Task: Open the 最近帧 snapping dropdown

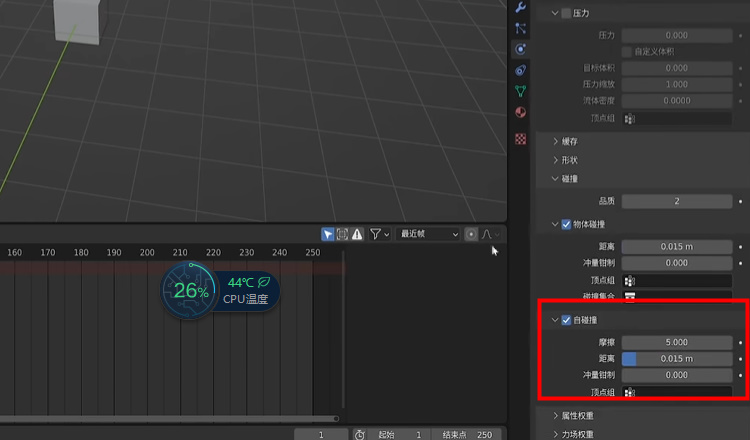Action: pyautogui.click(x=428, y=234)
